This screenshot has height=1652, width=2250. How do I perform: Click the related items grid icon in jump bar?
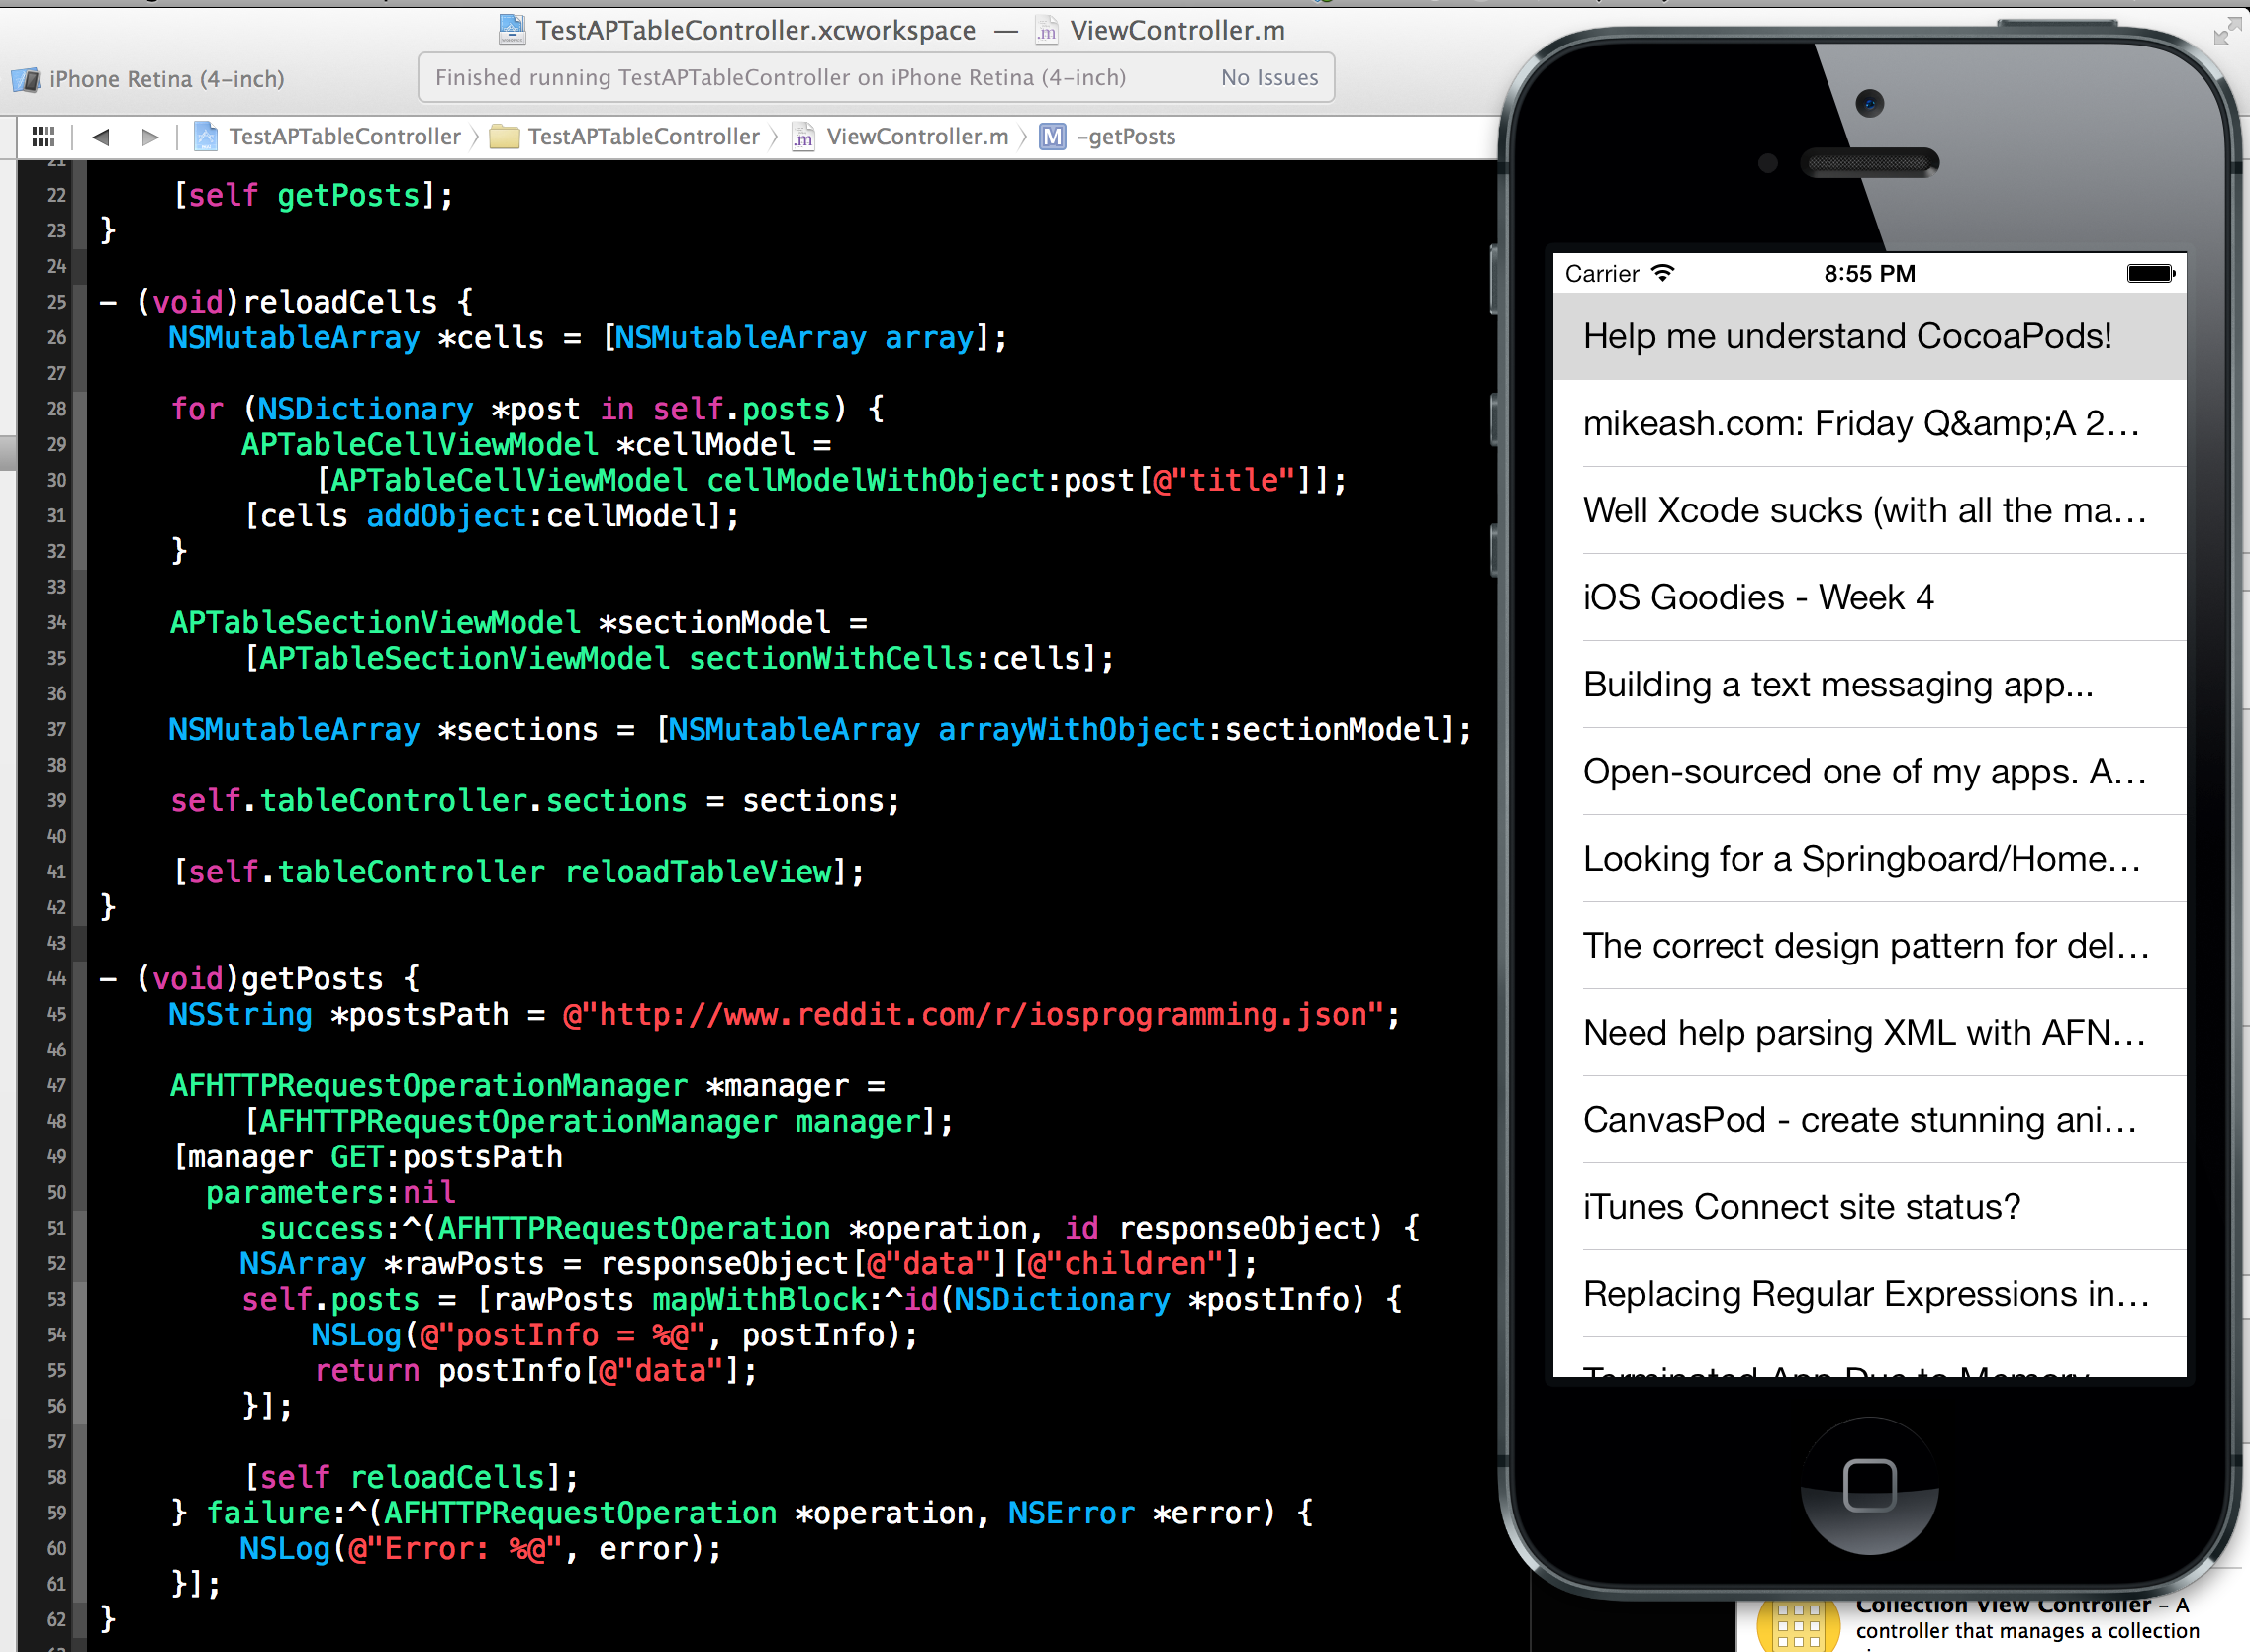pyautogui.click(x=43, y=137)
